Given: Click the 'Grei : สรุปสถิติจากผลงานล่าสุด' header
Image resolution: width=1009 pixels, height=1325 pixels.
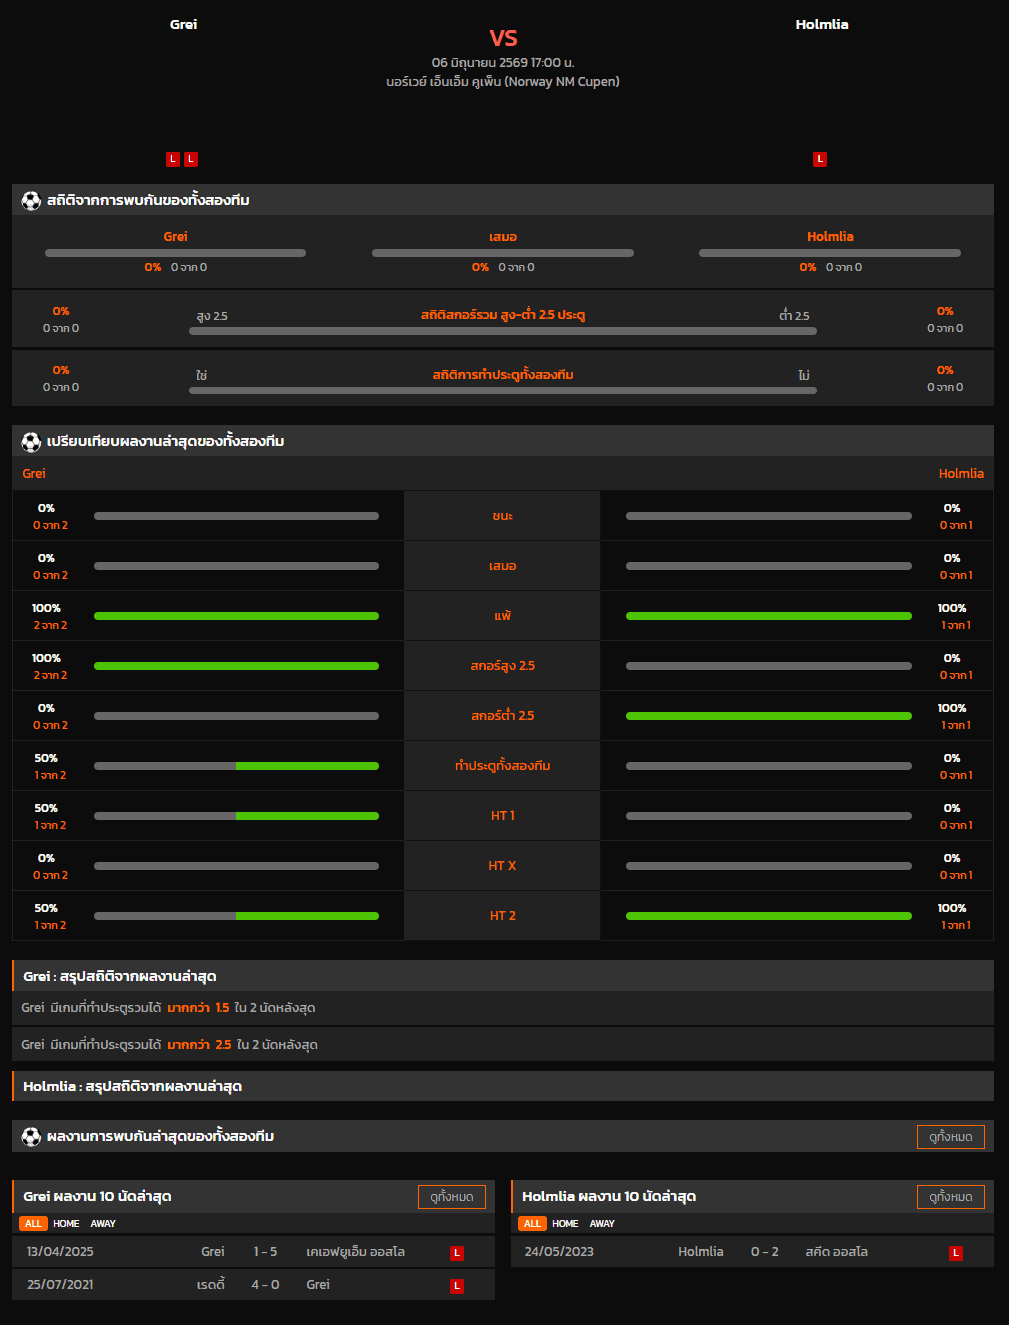Looking at the screenshot, I should [x=503, y=976].
